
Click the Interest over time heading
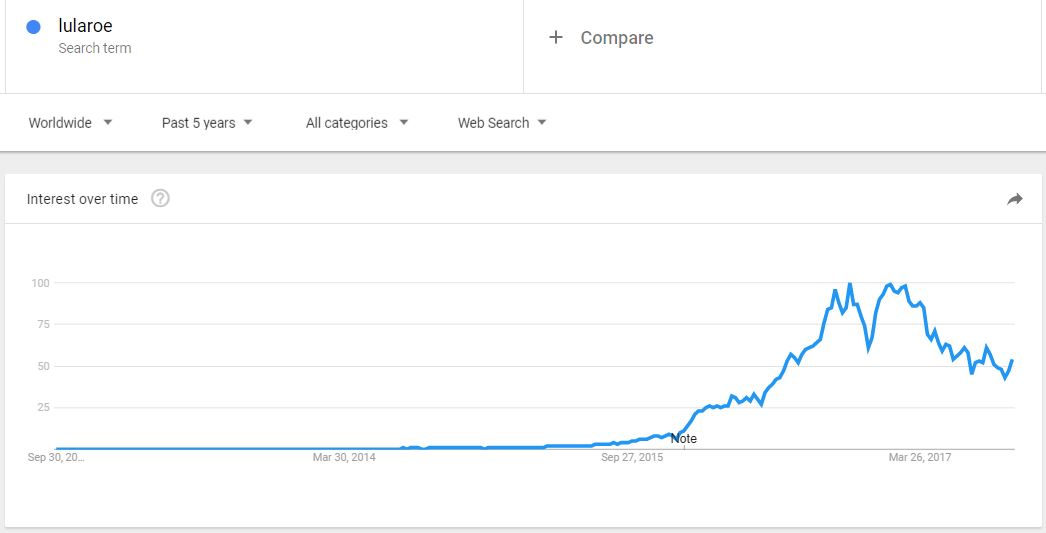click(x=82, y=199)
